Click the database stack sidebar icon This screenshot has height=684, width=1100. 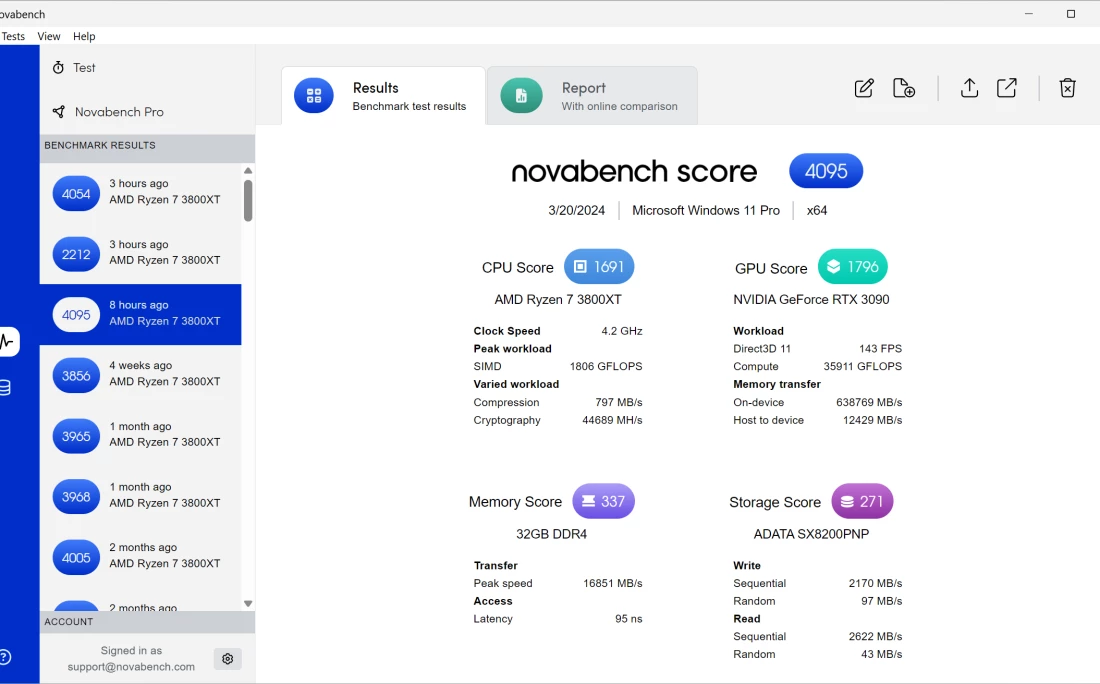coord(5,388)
